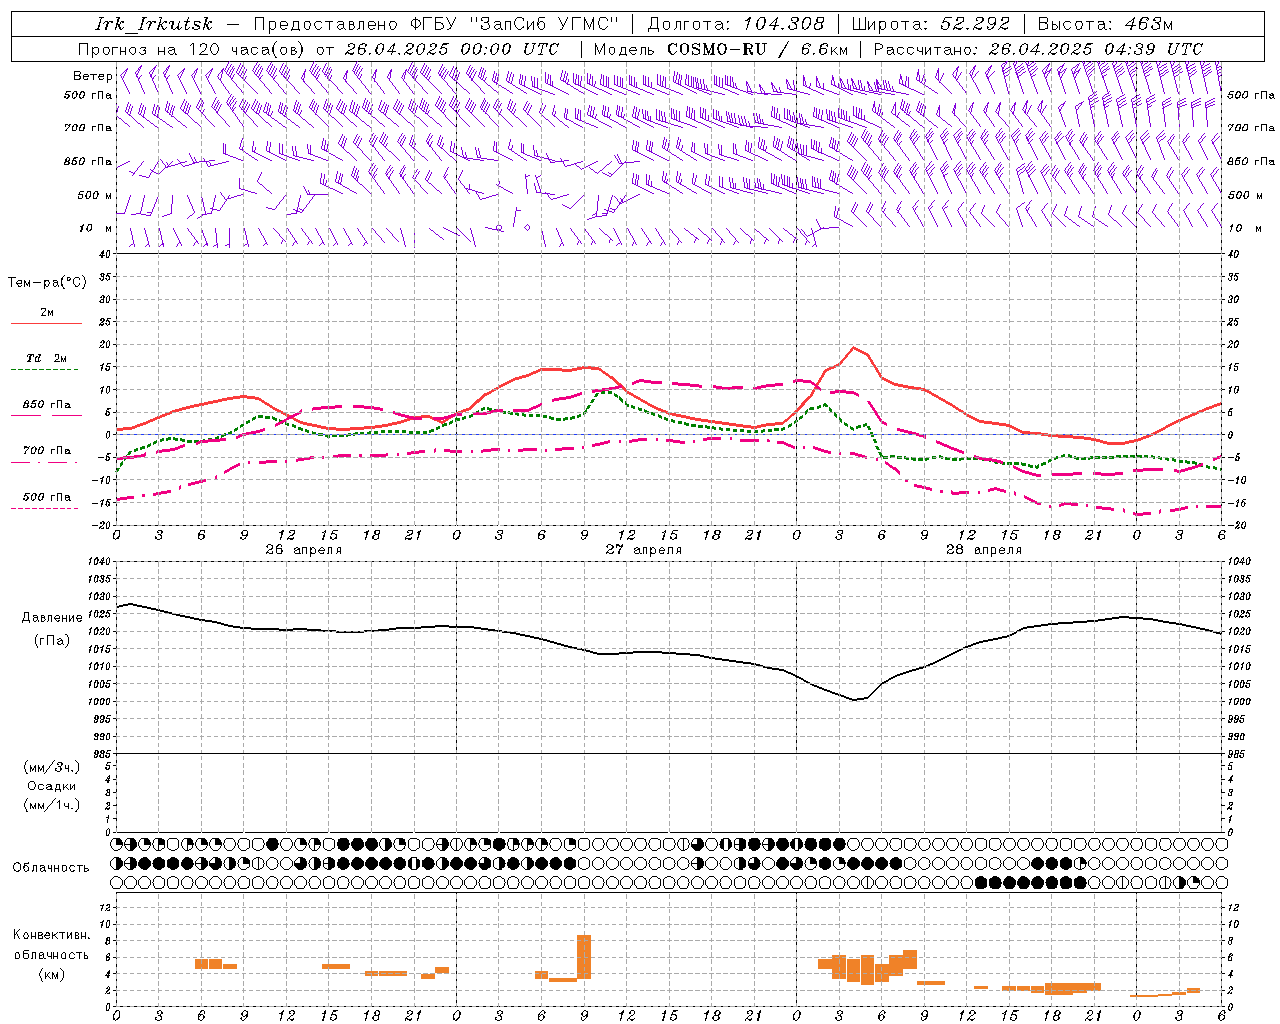Screen dimensions: 1280x1024
Task: Click the Конвективн. convective cloud label
Action: coord(52,935)
